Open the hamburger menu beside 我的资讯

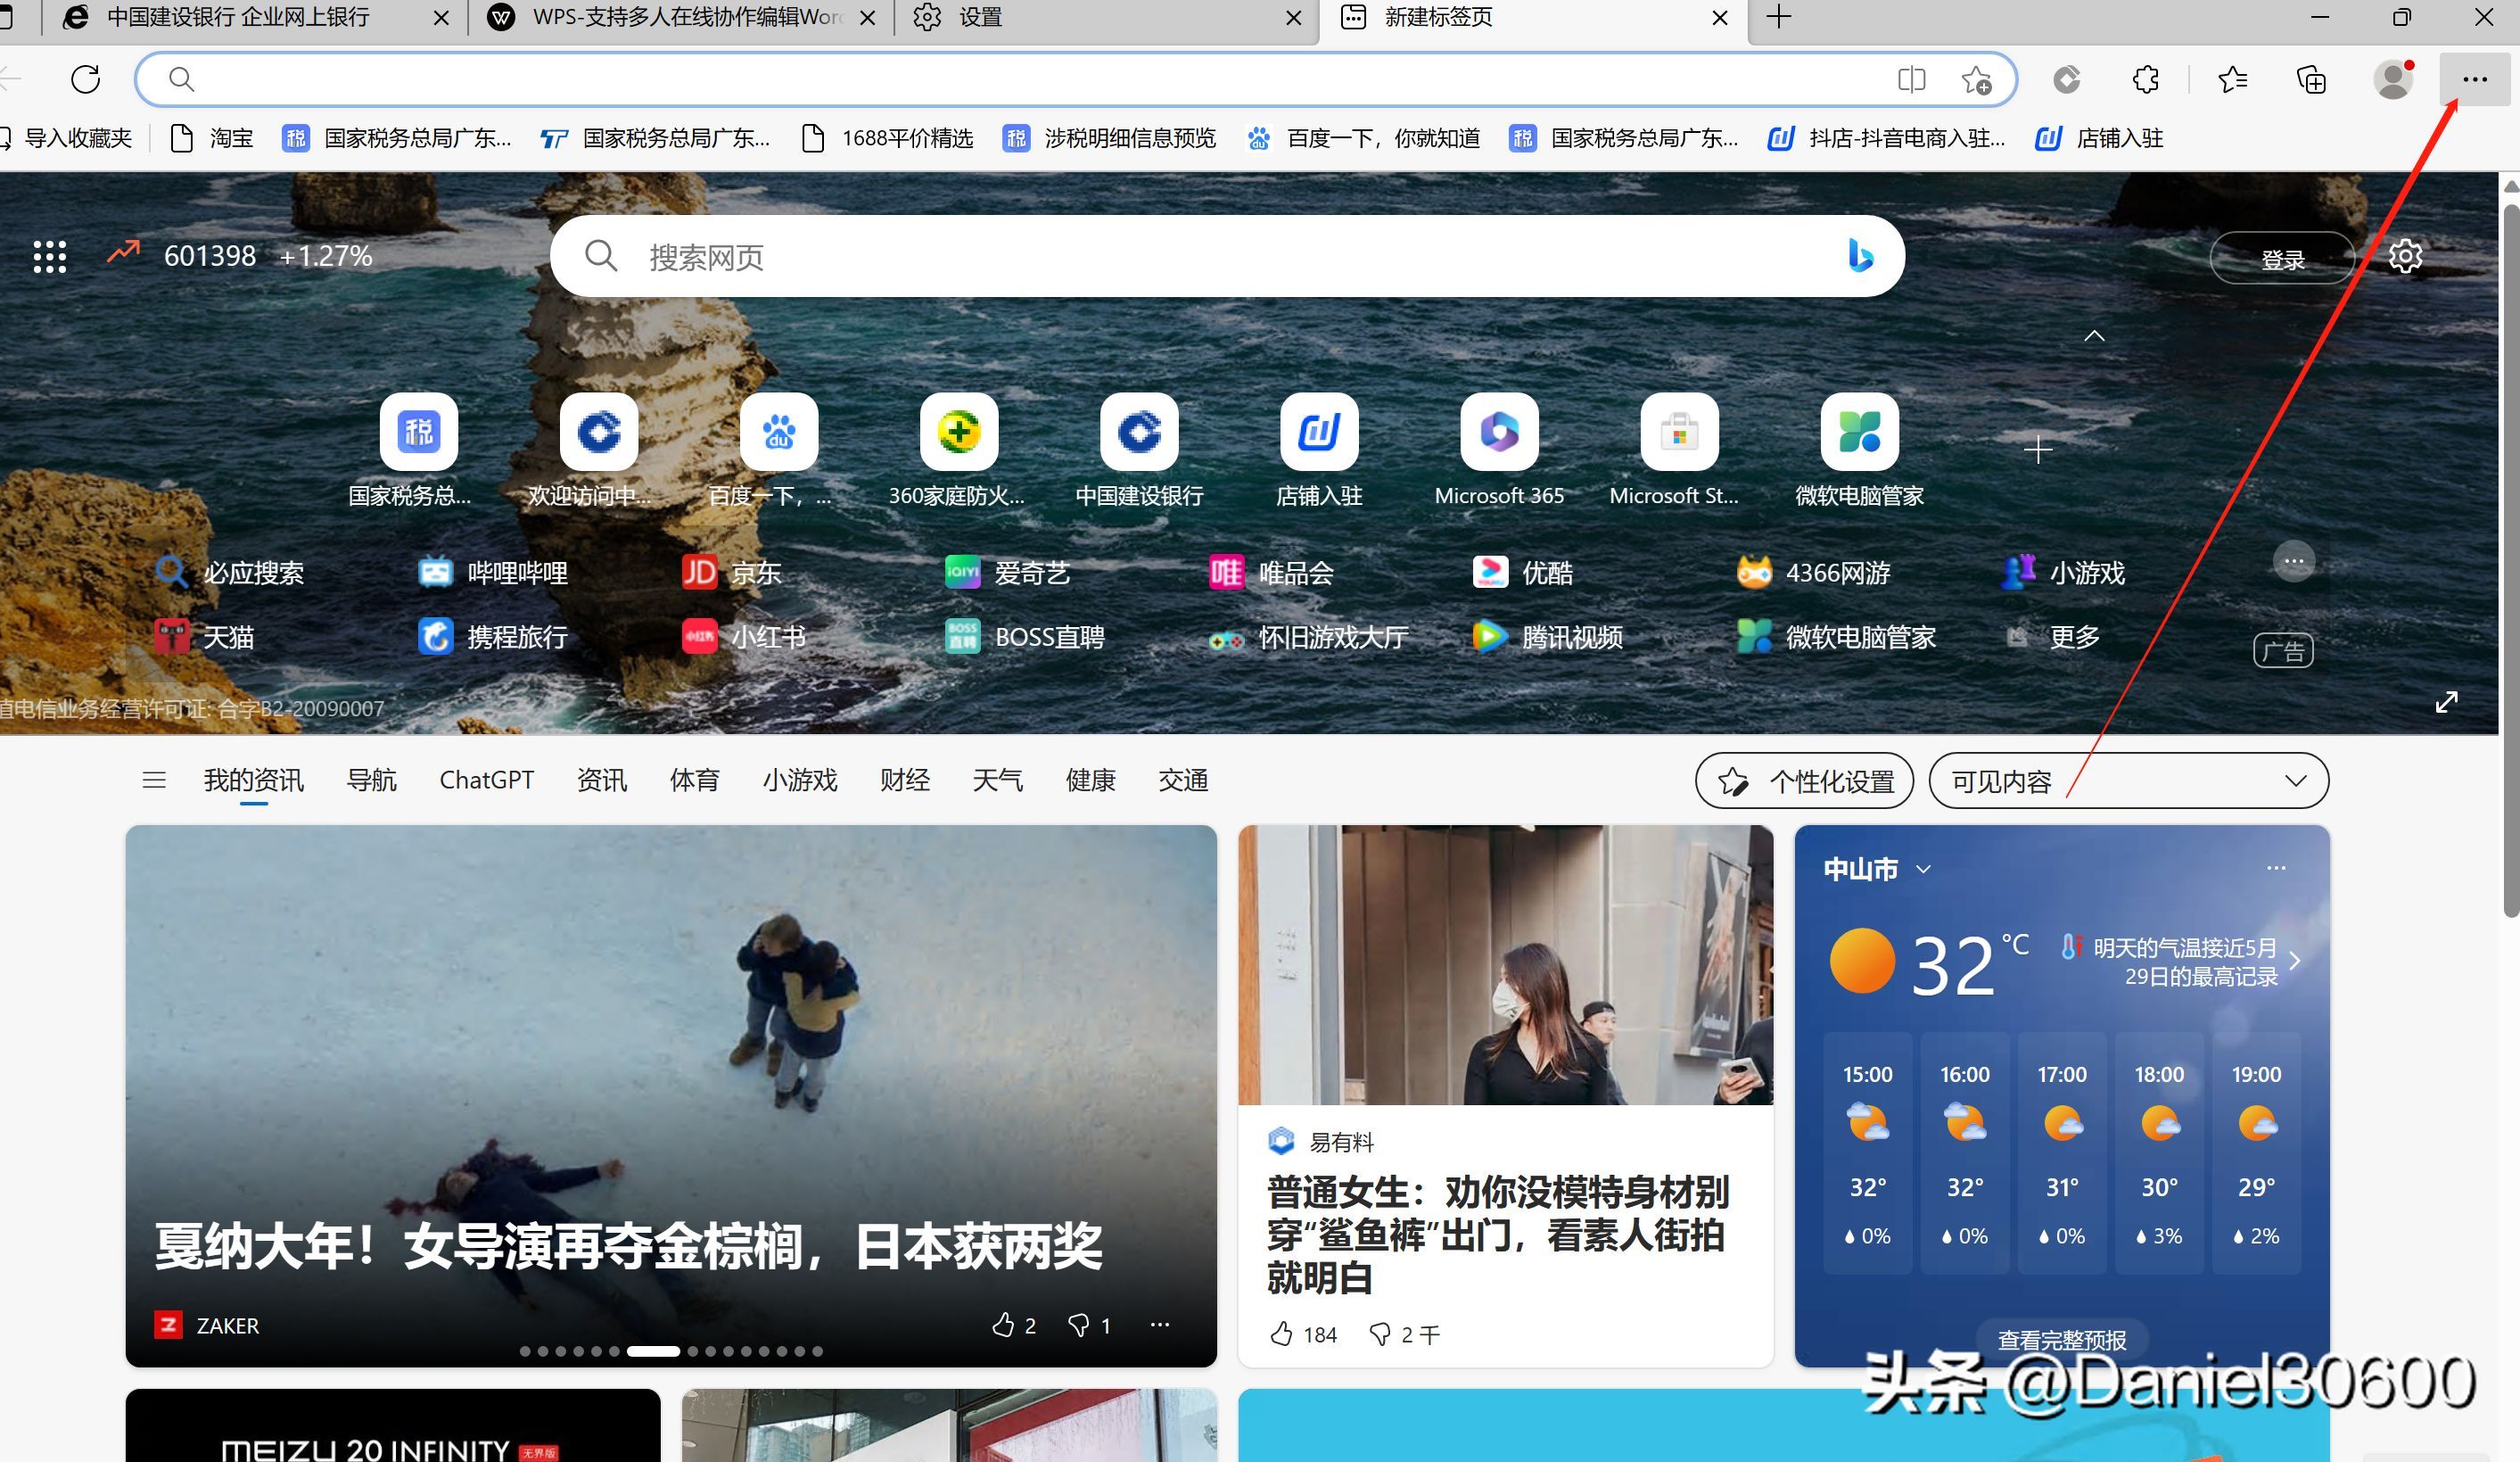coord(154,780)
